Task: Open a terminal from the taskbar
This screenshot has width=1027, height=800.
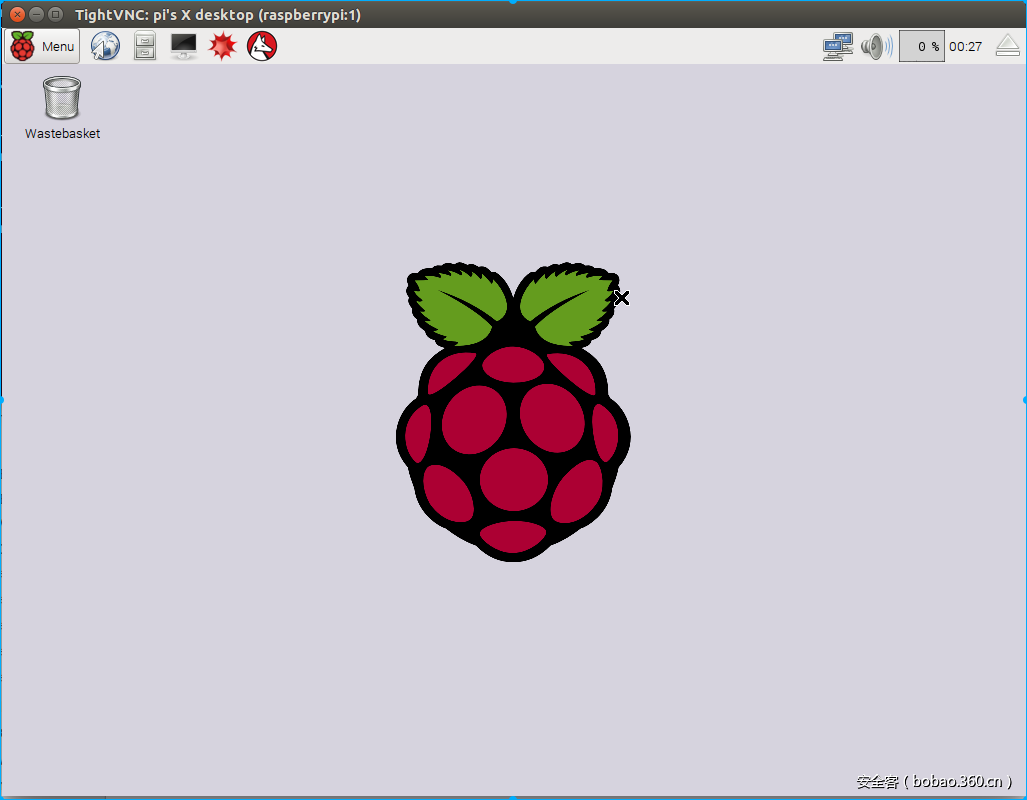Action: tap(183, 46)
